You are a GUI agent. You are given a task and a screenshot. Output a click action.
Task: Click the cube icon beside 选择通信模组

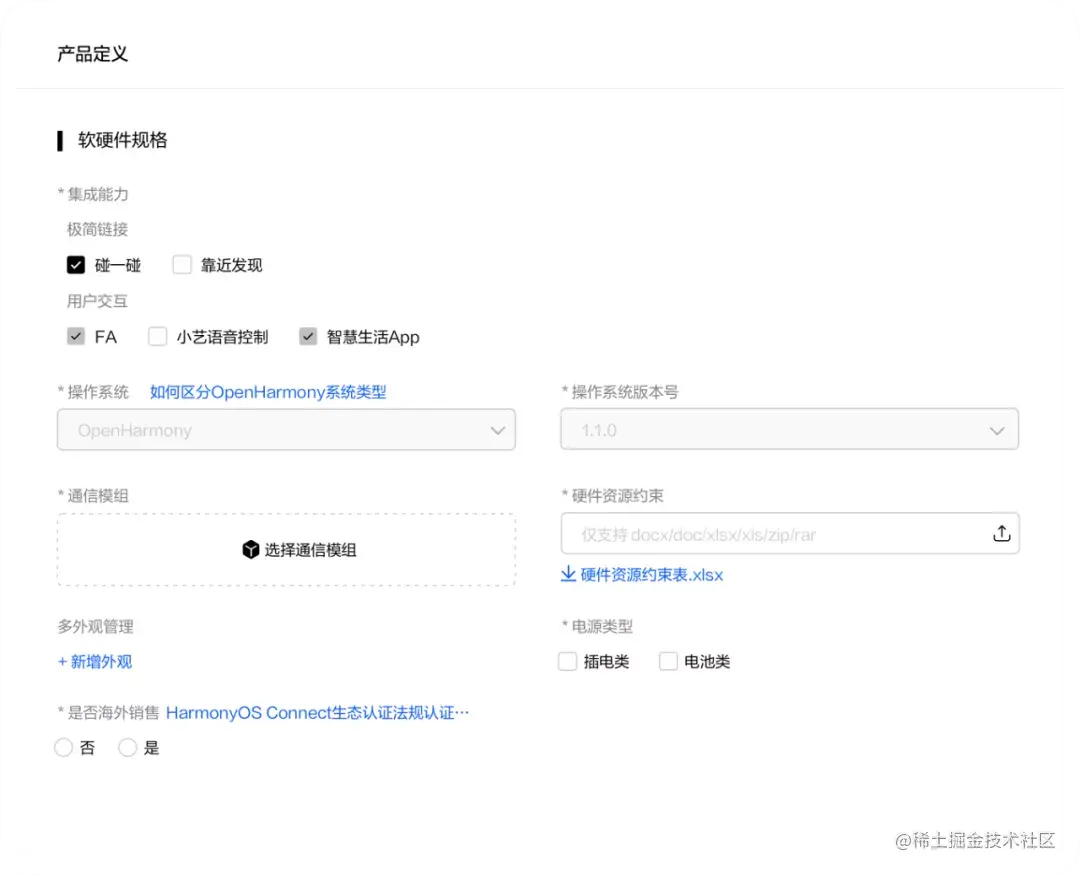tap(251, 550)
